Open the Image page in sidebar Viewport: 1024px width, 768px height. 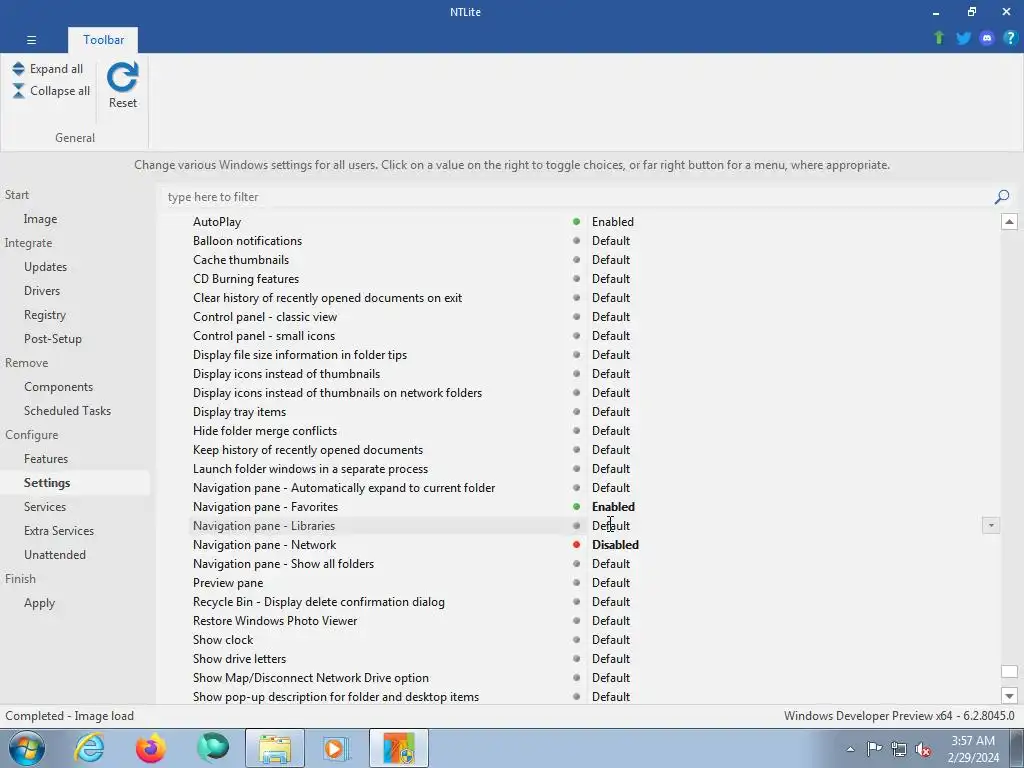click(40, 219)
